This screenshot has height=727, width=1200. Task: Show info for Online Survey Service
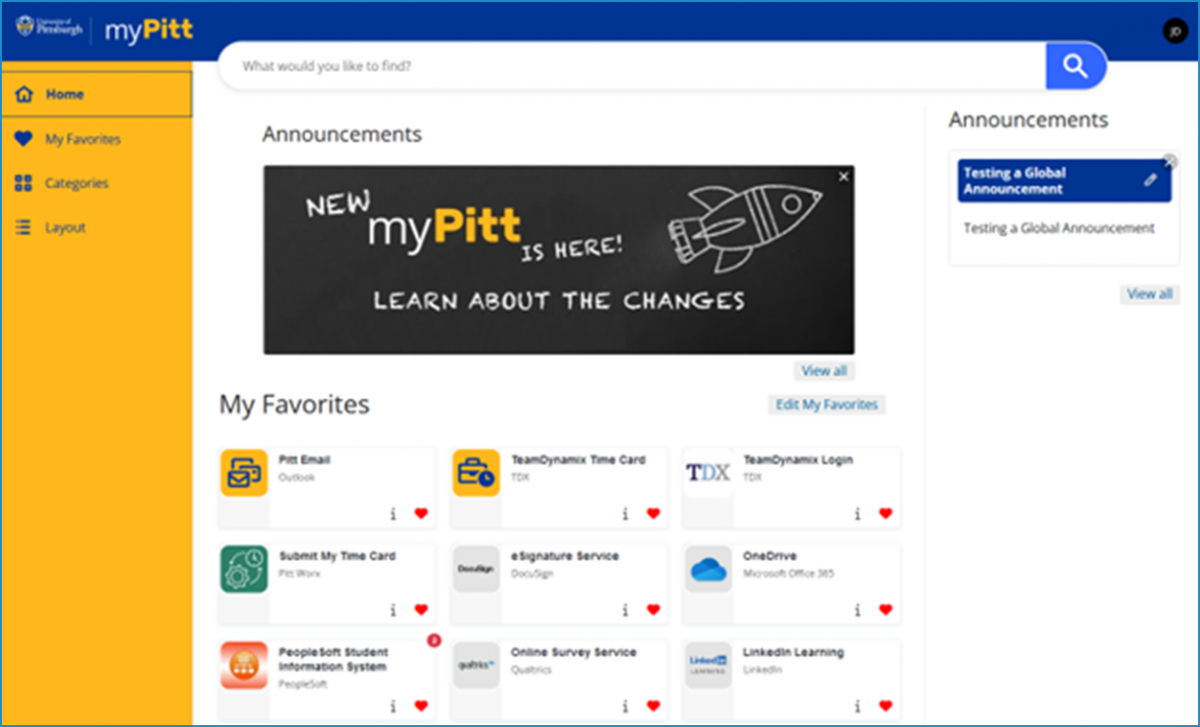[625, 706]
